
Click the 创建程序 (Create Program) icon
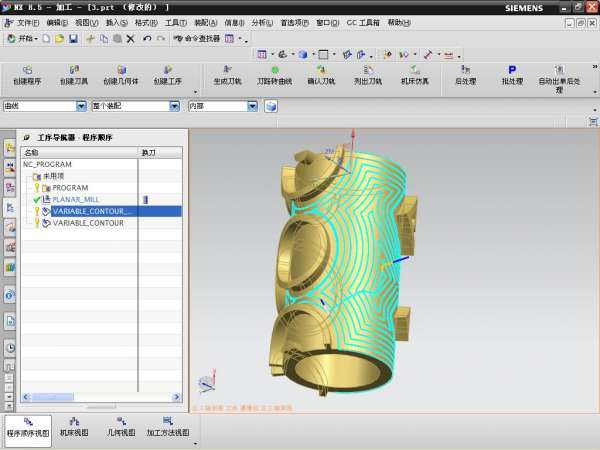(27, 75)
